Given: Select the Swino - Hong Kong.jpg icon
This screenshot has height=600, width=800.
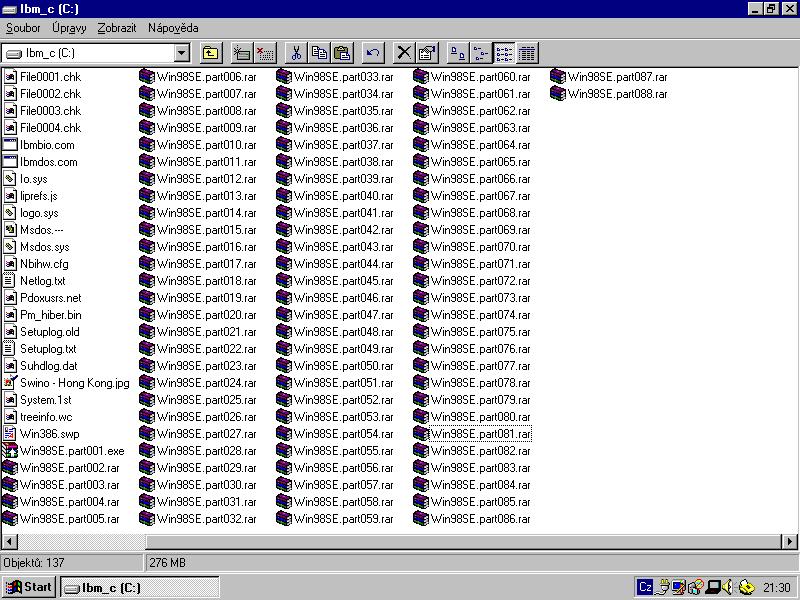Looking at the screenshot, I should [x=10, y=383].
